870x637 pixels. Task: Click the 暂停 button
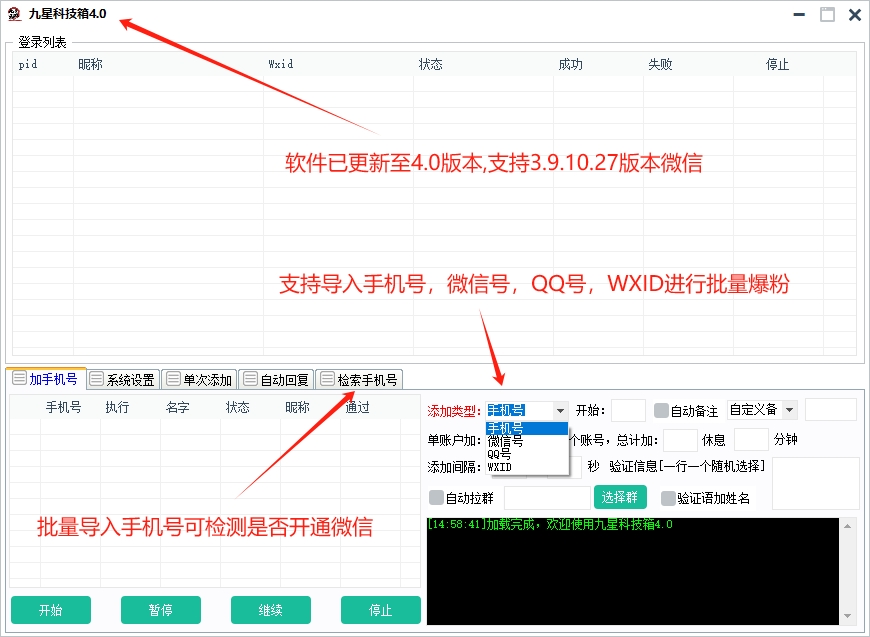(x=161, y=610)
